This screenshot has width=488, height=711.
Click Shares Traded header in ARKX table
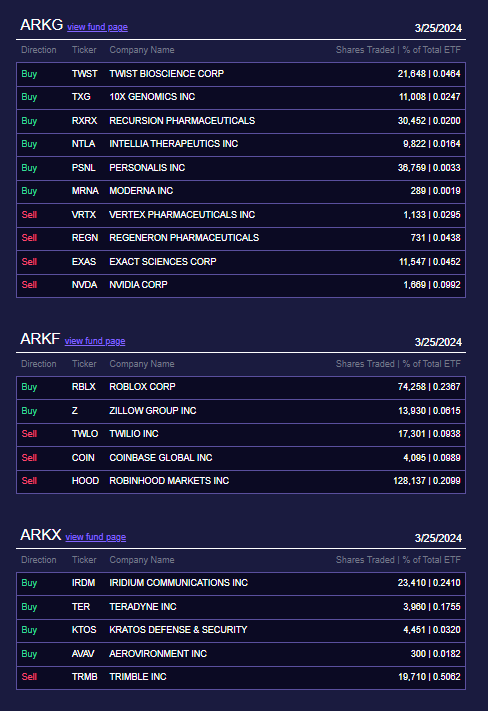point(365,560)
